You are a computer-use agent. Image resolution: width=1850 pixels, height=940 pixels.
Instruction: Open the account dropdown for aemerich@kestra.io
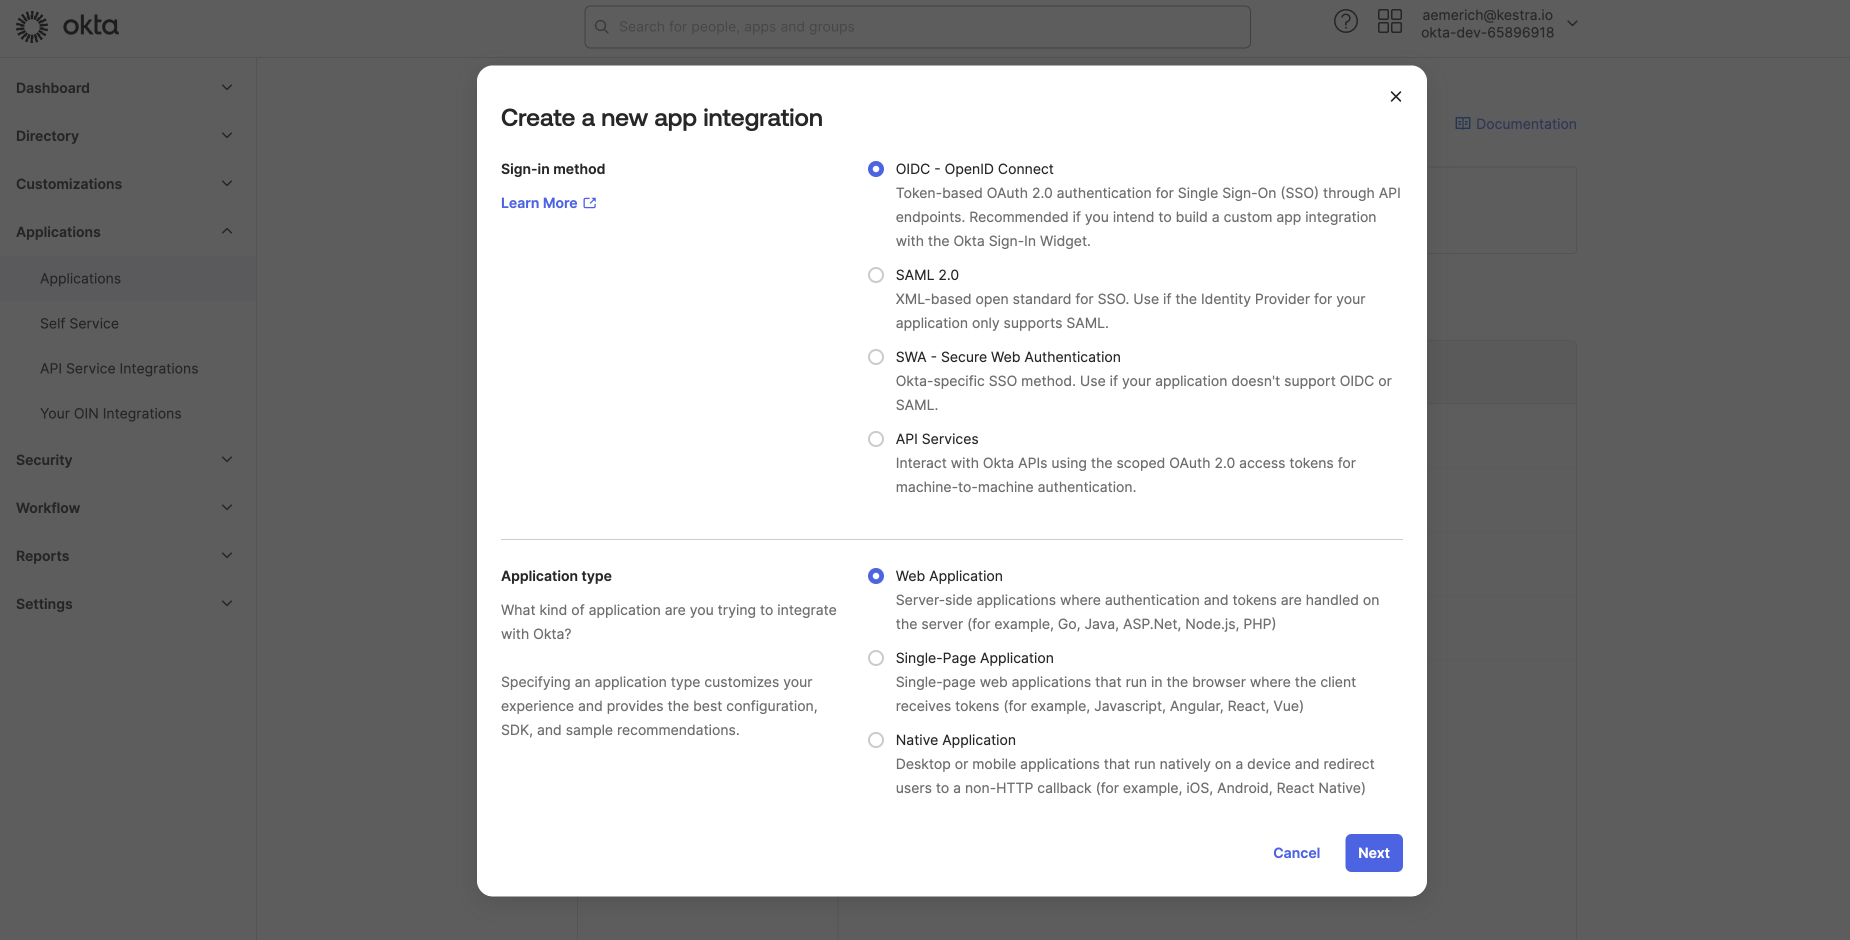point(1572,23)
